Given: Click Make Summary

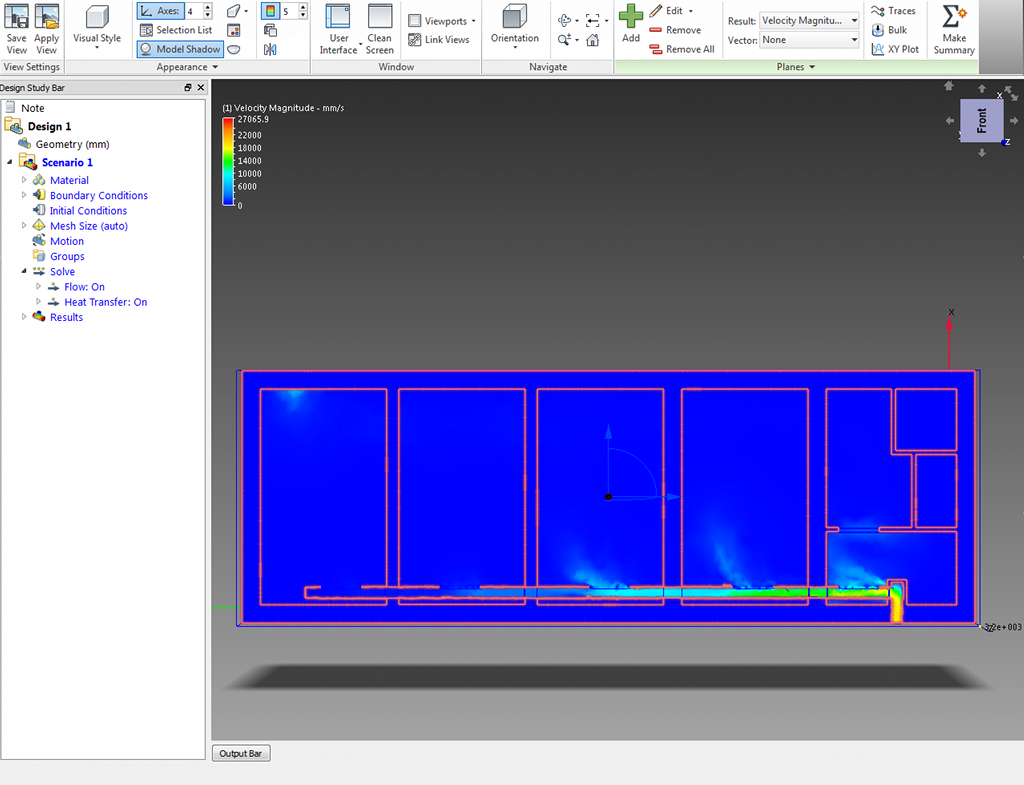Looking at the screenshot, I should coord(954,29).
